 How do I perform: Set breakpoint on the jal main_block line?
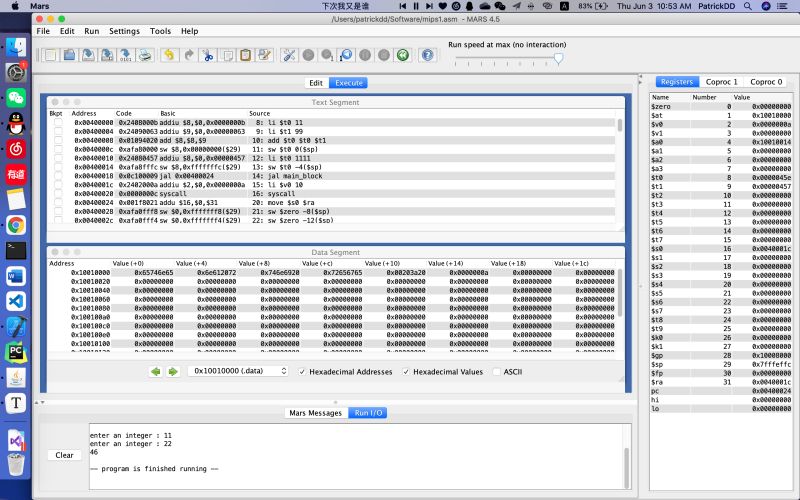pos(58,176)
